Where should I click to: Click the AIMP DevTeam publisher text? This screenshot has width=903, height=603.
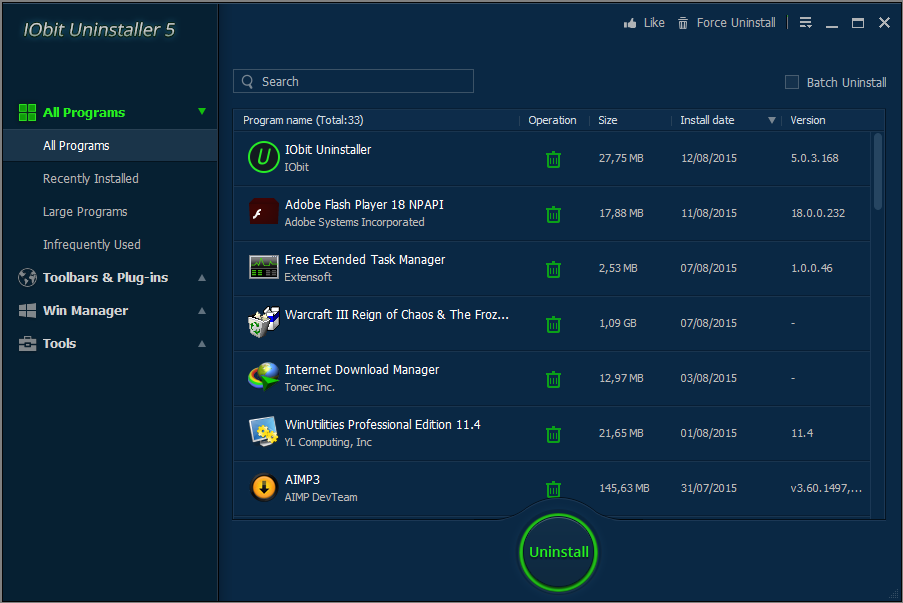[x=321, y=497]
